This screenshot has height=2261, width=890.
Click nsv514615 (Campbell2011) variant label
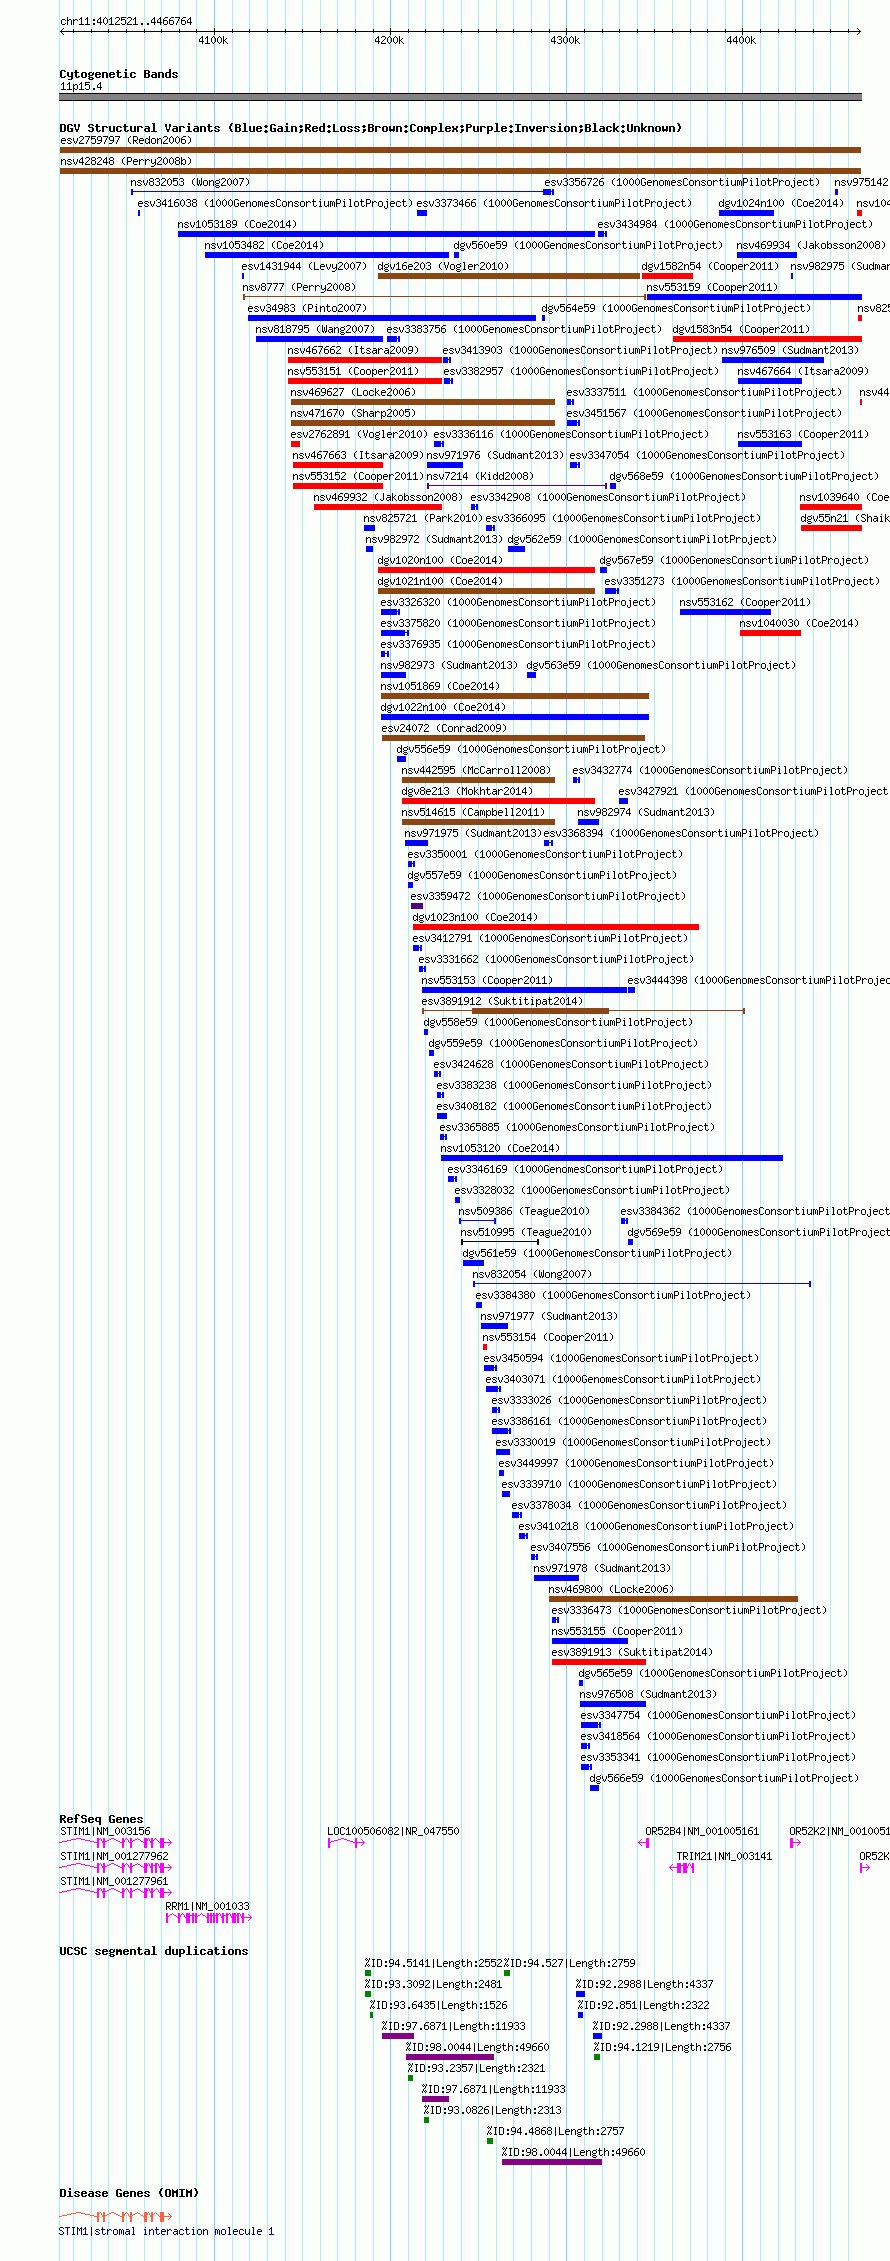click(x=473, y=812)
